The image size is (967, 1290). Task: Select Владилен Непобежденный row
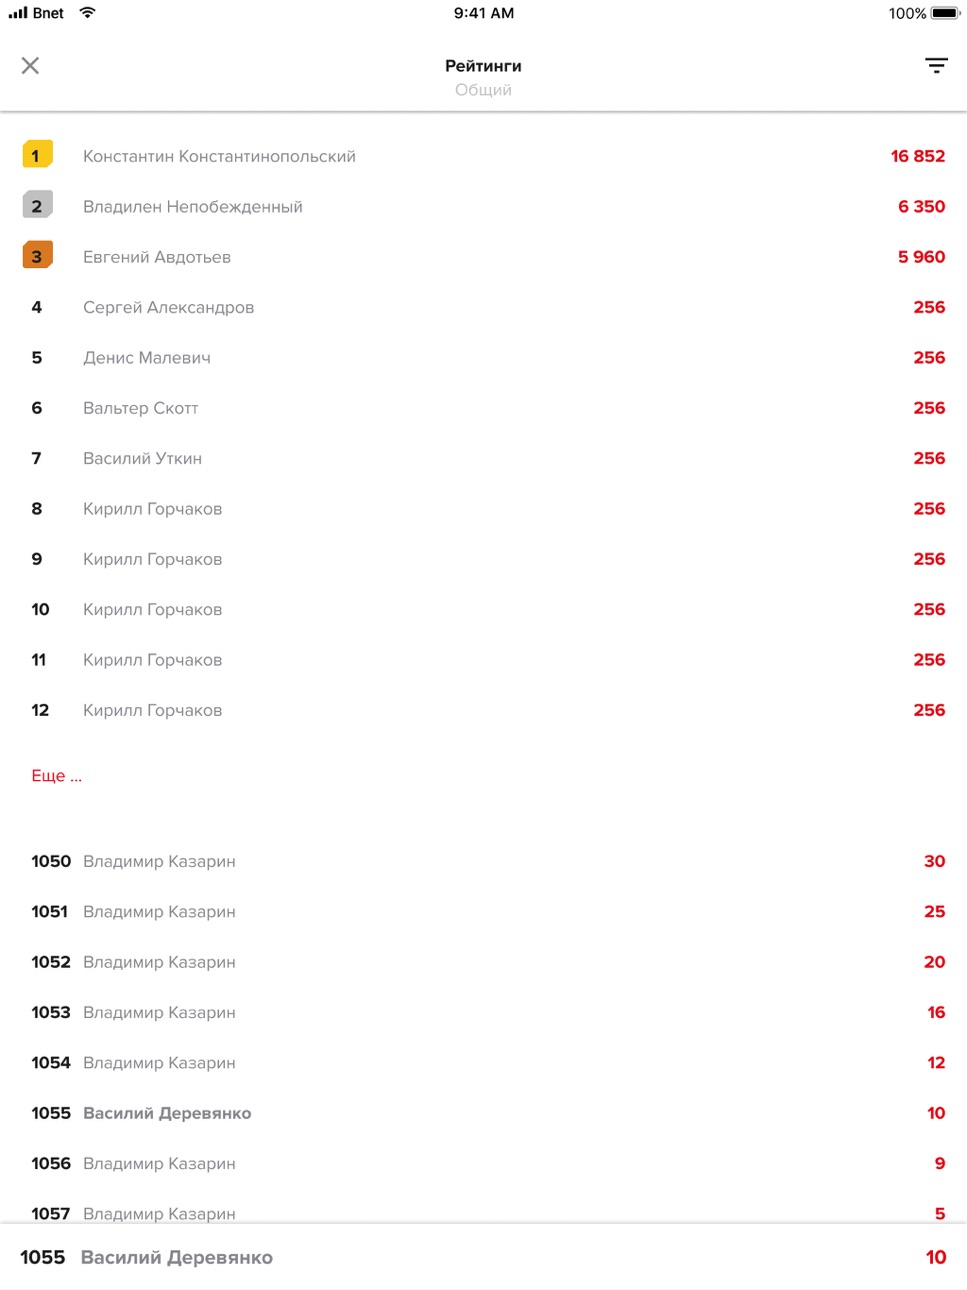483,206
